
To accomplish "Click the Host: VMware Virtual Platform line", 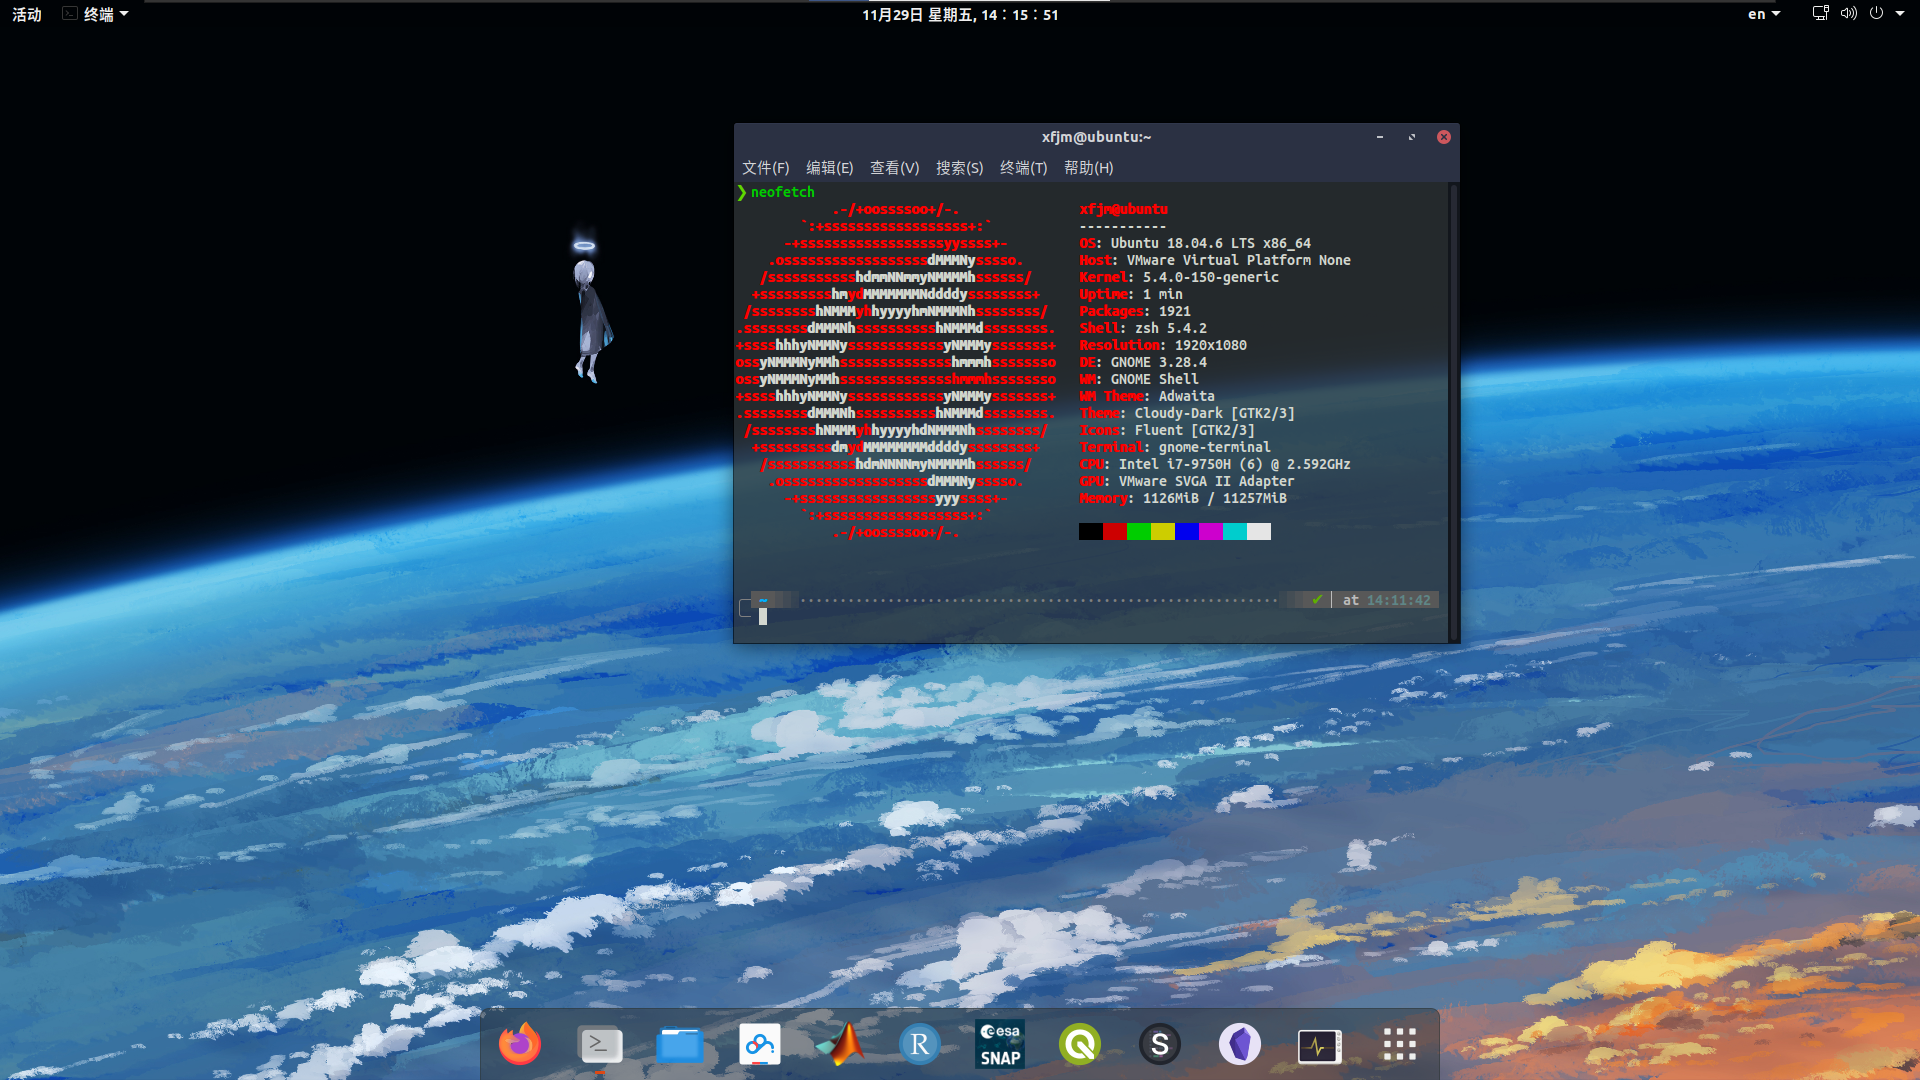I will [x=1215, y=260].
